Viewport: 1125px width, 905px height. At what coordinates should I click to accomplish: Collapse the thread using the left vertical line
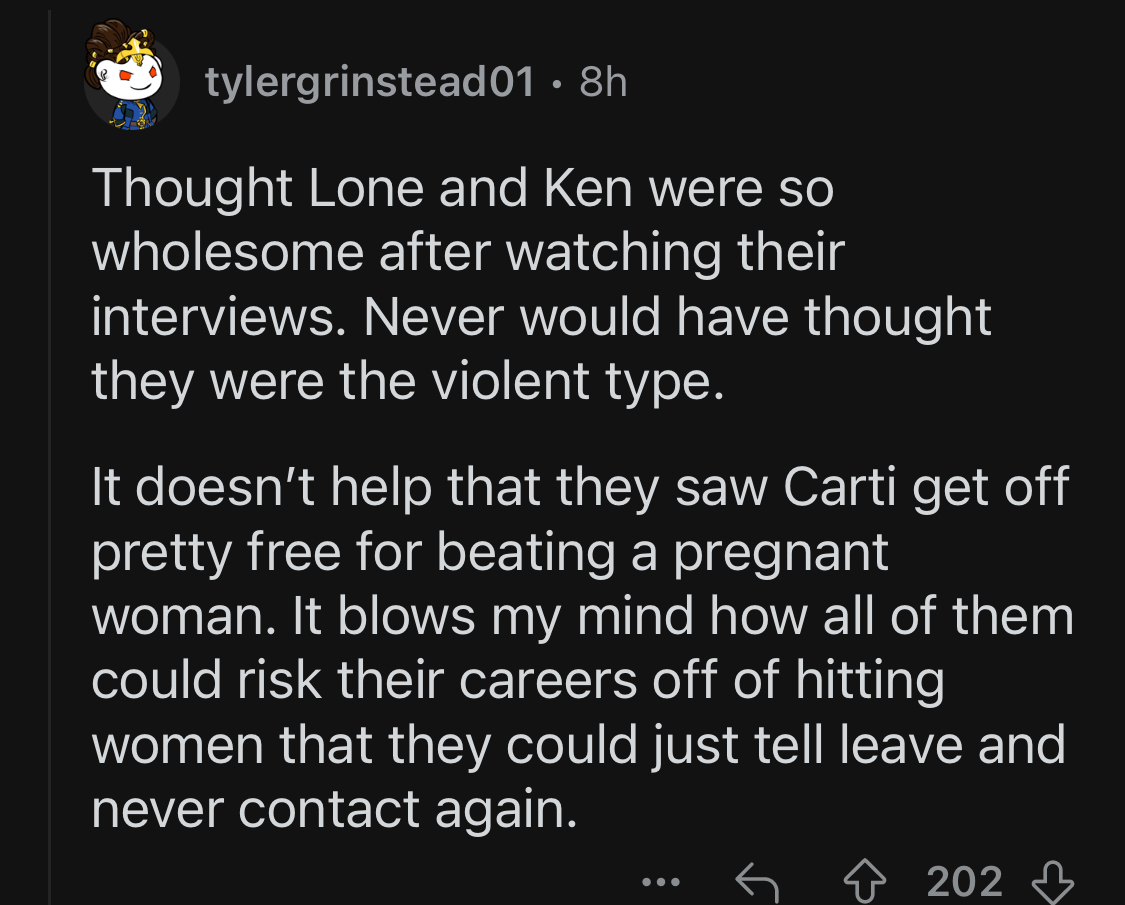50,450
